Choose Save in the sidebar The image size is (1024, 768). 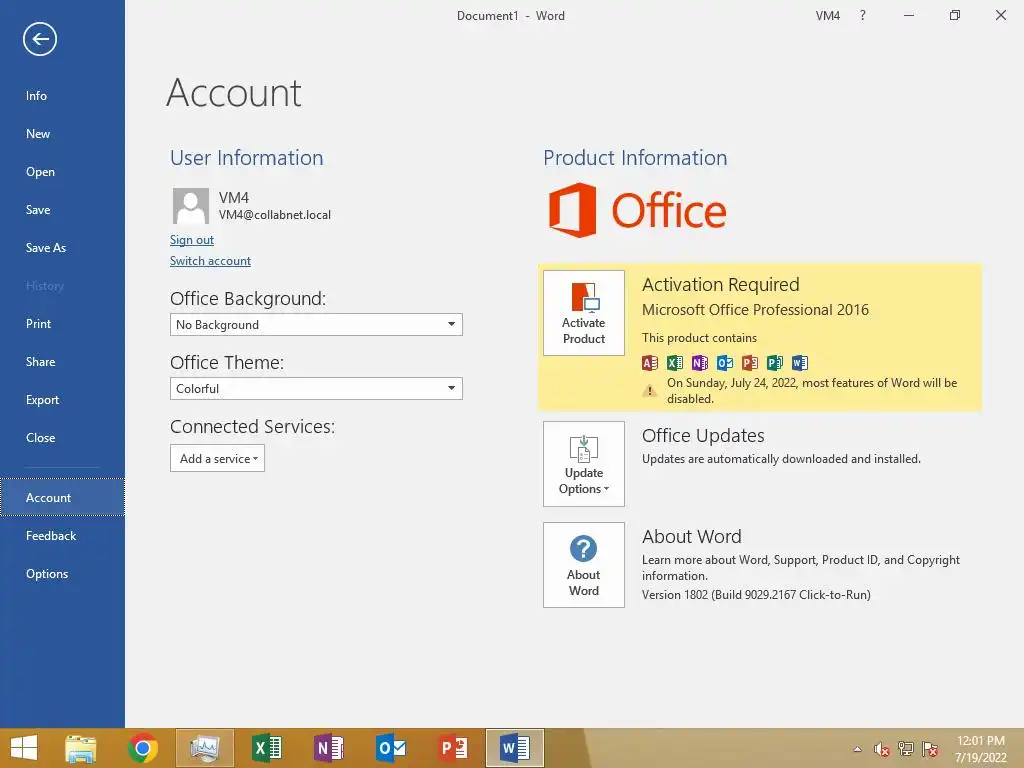(38, 210)
